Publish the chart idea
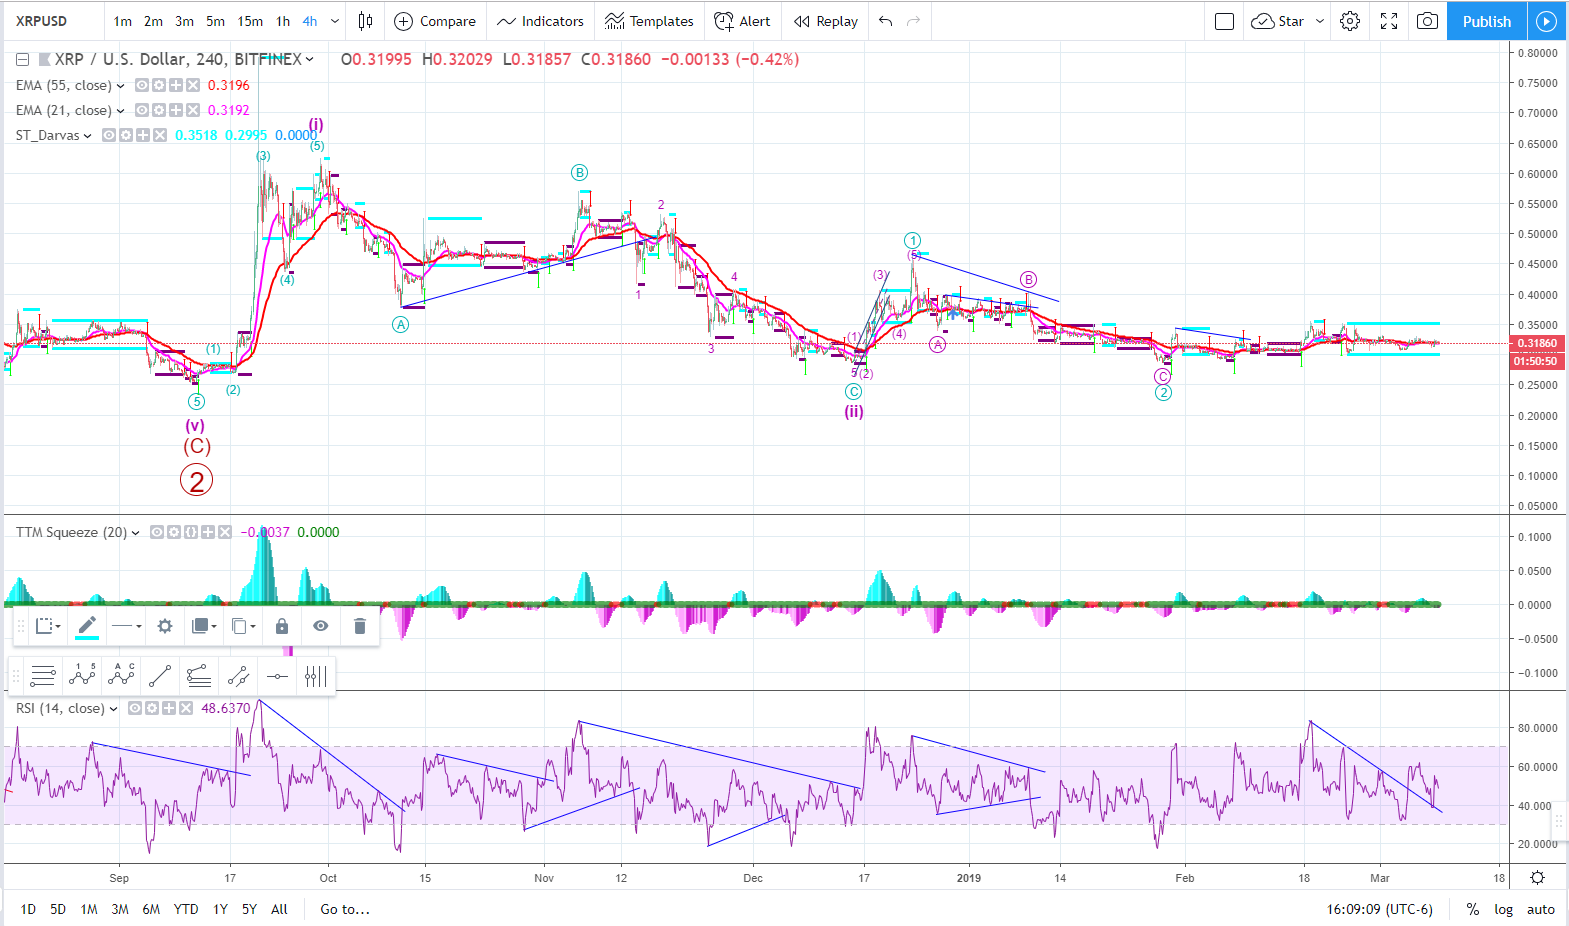Screen dimensions: 1569x926 point(1487,21)
